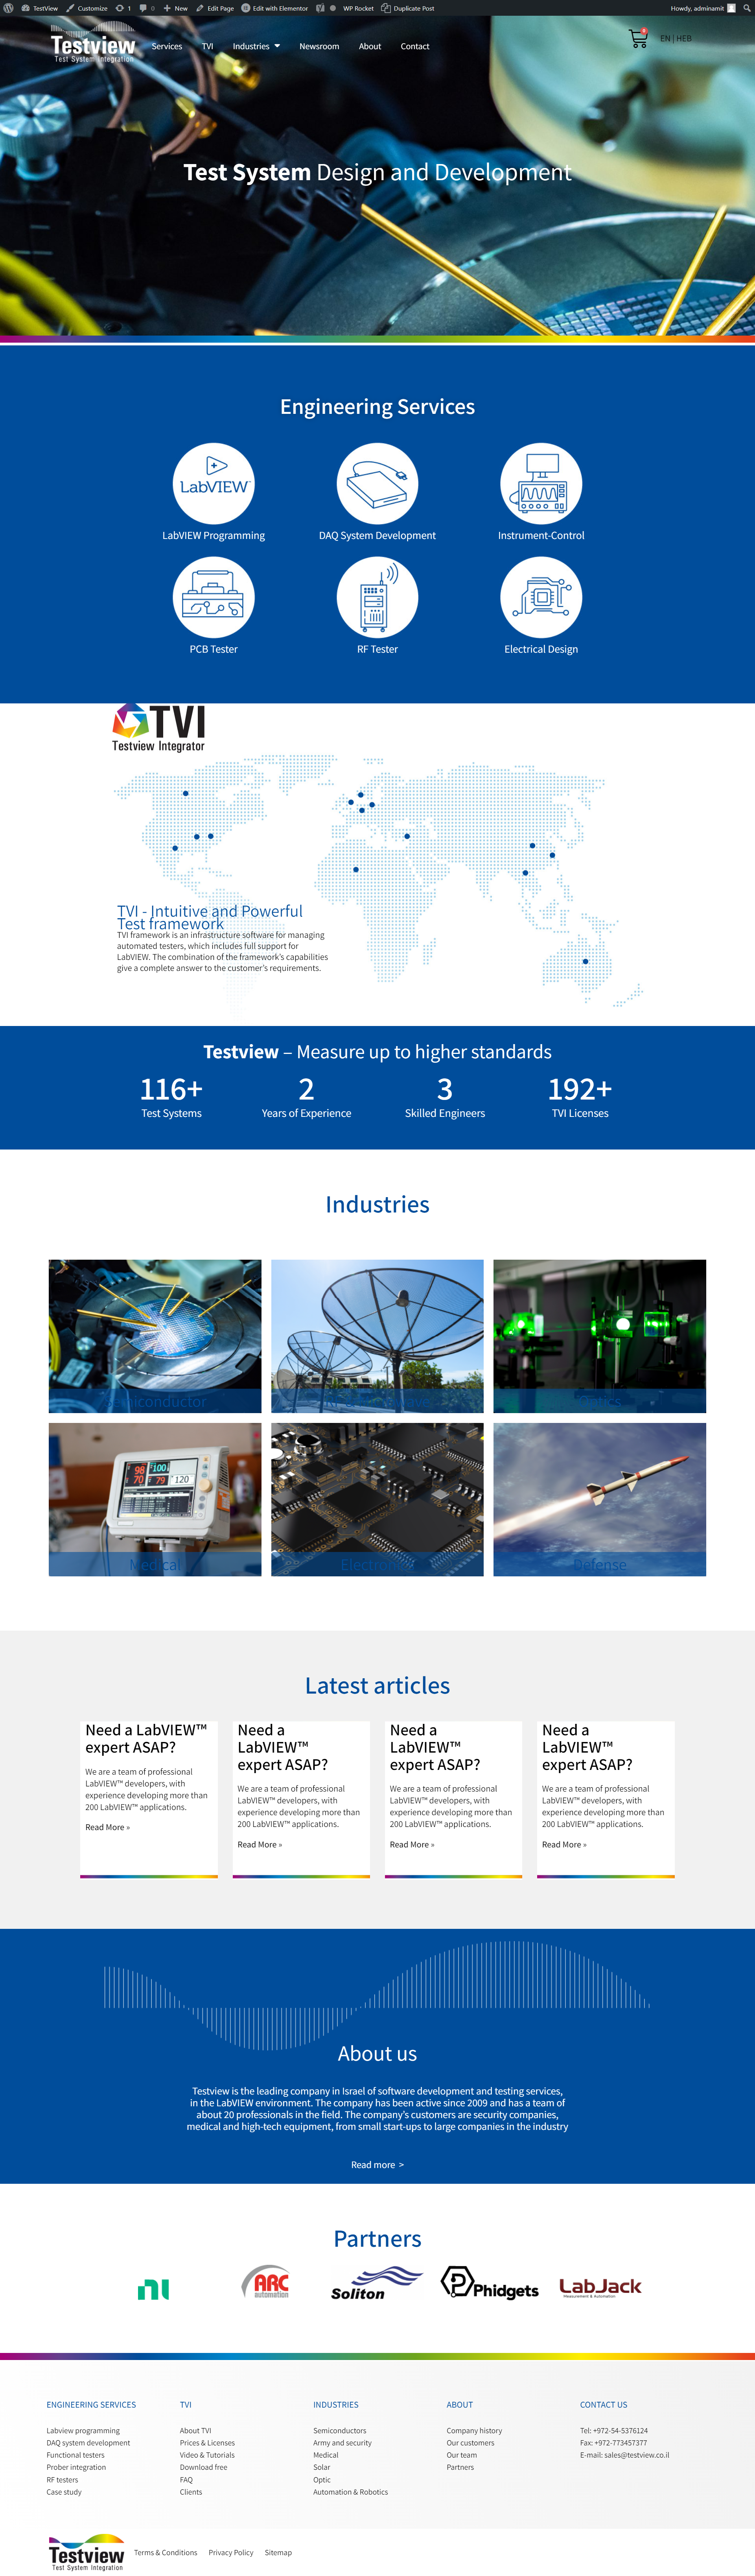Open the Prices & Licenses footer link
This screenshot has height=2576, width=755.
(207, 2443)
